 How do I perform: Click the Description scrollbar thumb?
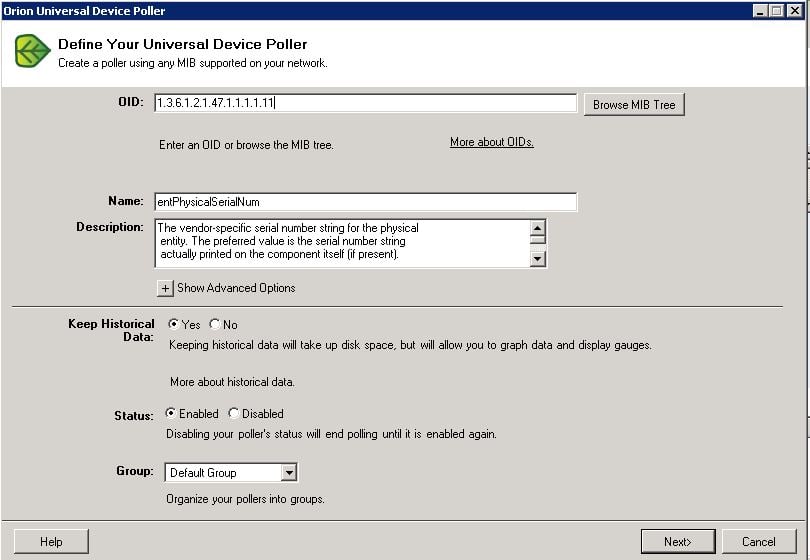[538, 240]
